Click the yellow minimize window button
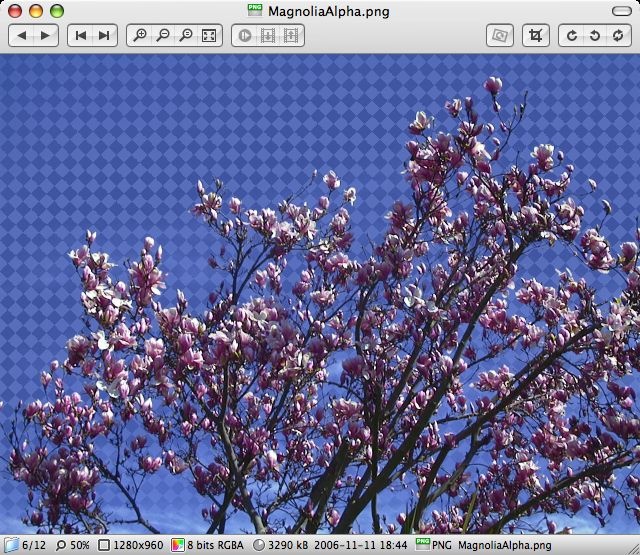The image size is (640, 555). coord(36,11)
